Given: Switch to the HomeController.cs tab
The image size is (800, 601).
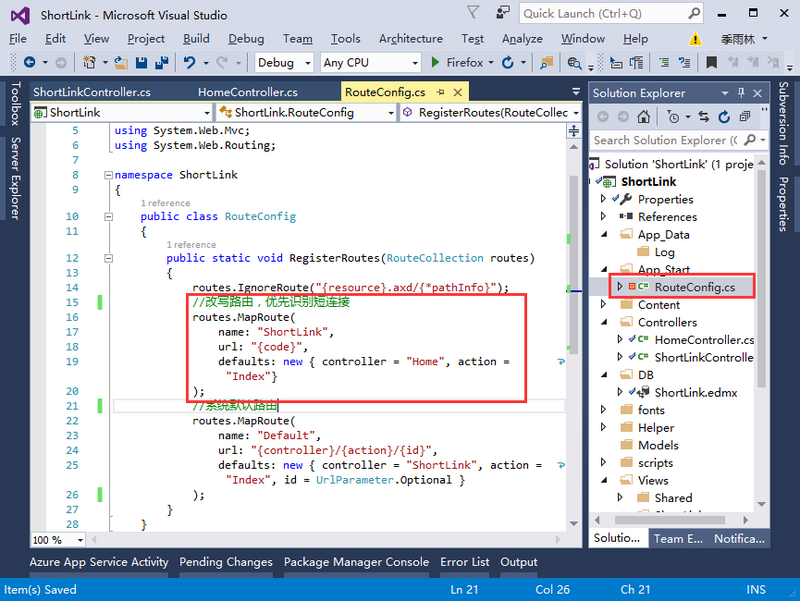Looking at the screenshot, I should click(247, 92).
